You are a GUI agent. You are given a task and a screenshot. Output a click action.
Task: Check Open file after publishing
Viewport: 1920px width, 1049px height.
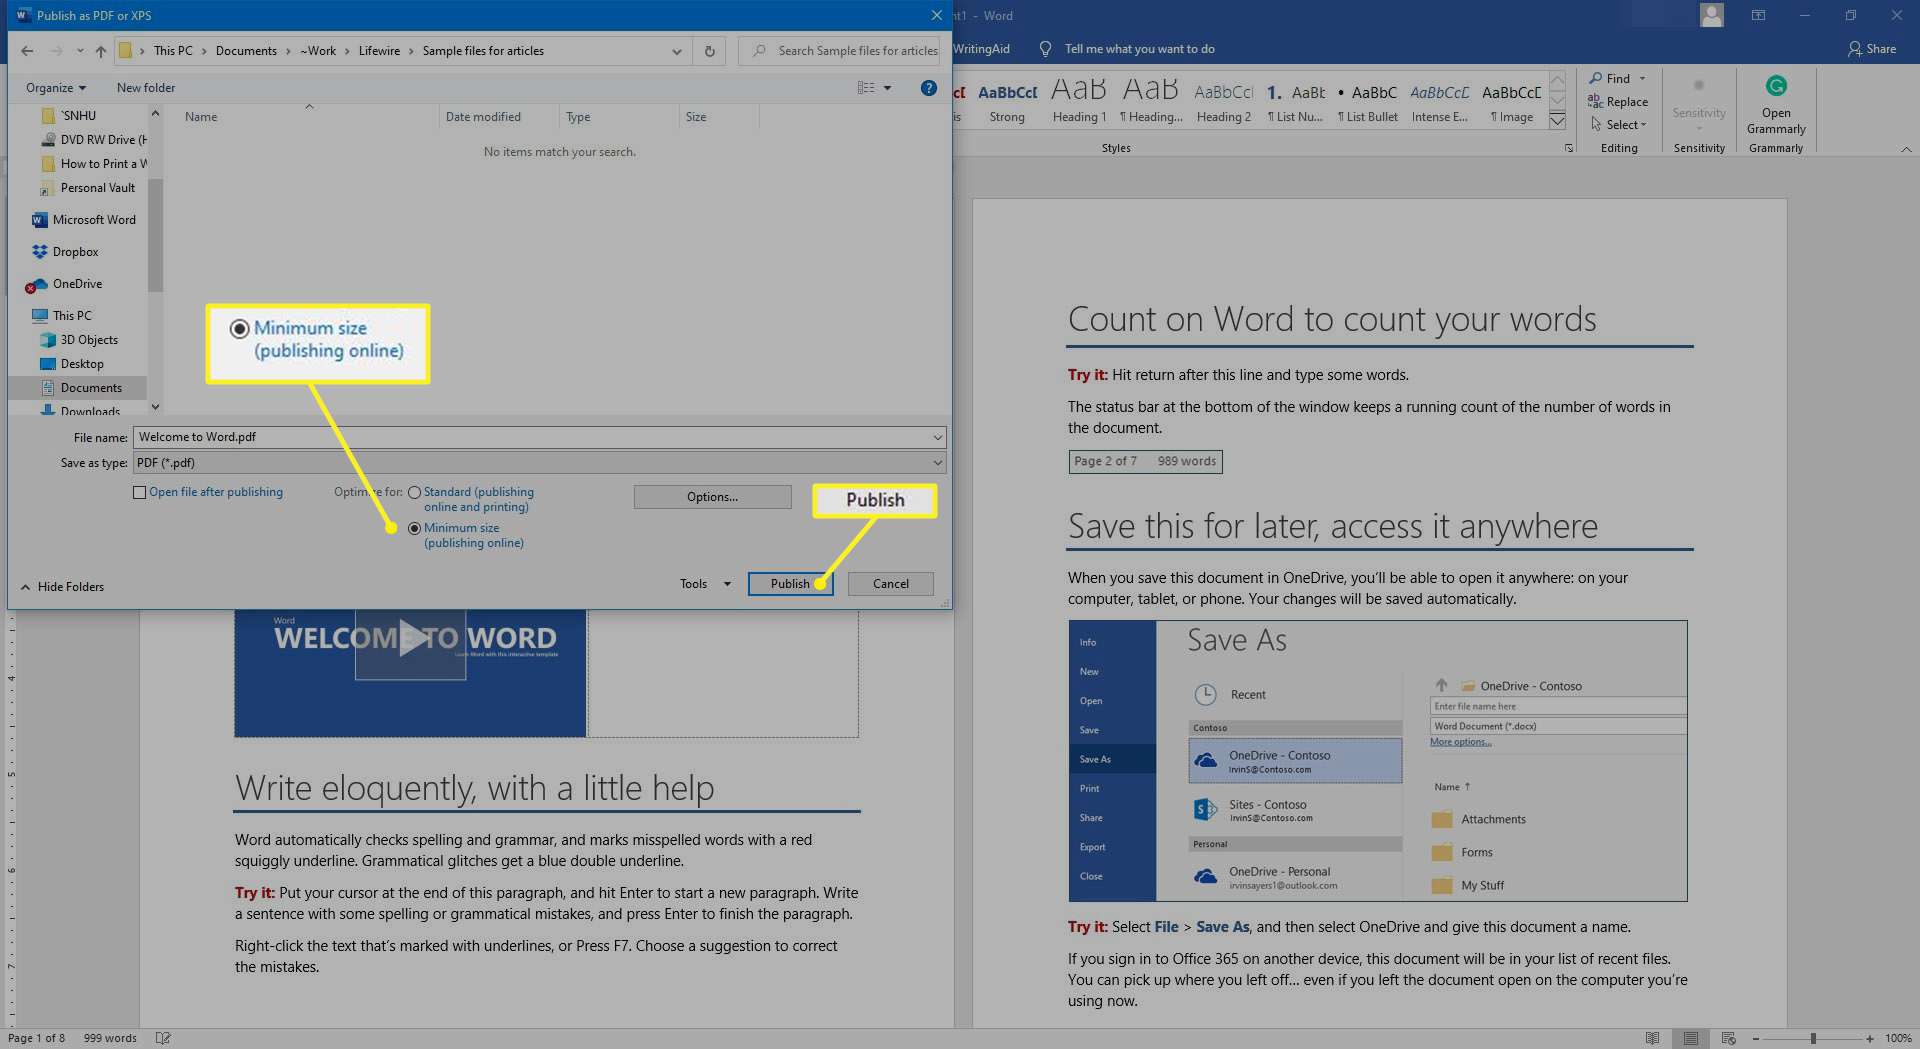pyautogui.click(x=140, y=492)
